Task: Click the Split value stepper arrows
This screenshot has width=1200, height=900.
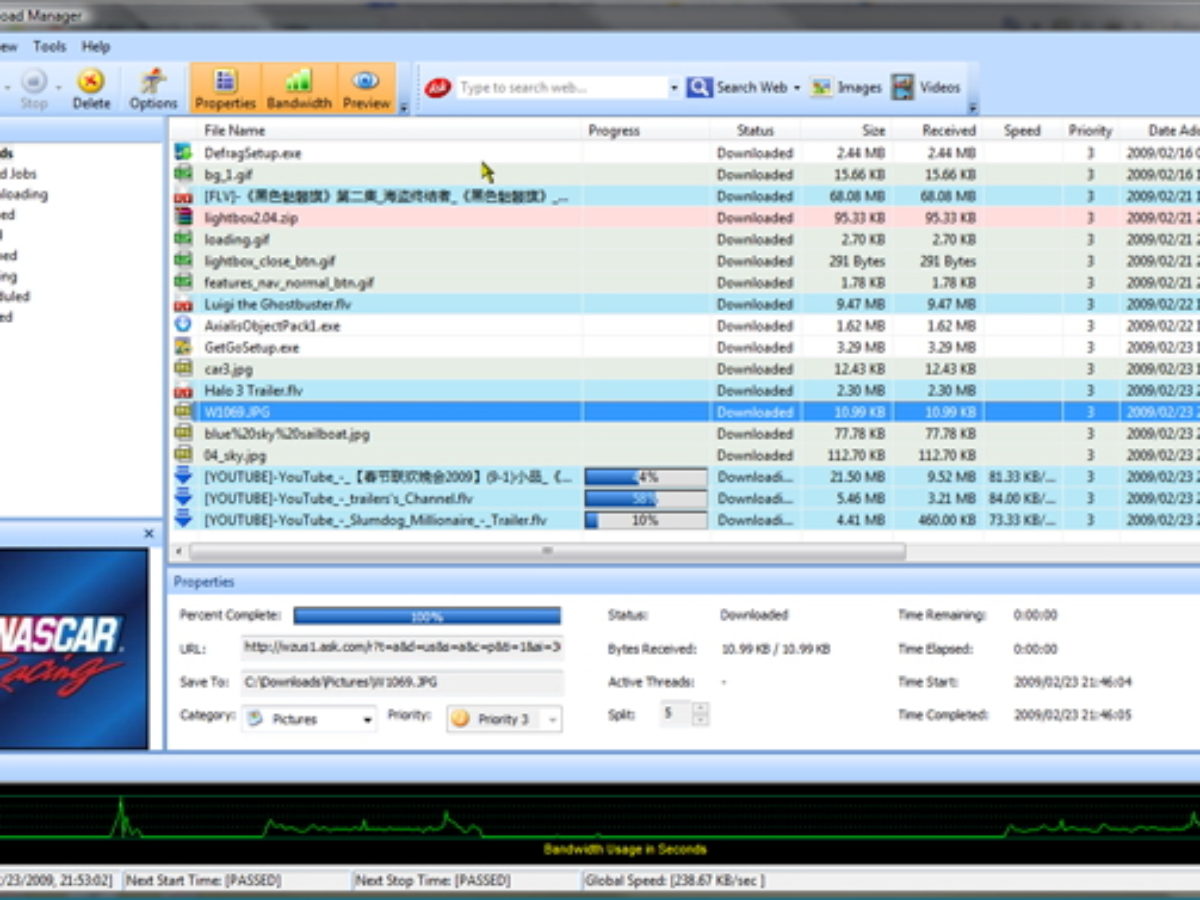Action: pyautogui.click(x=700, y=715)
